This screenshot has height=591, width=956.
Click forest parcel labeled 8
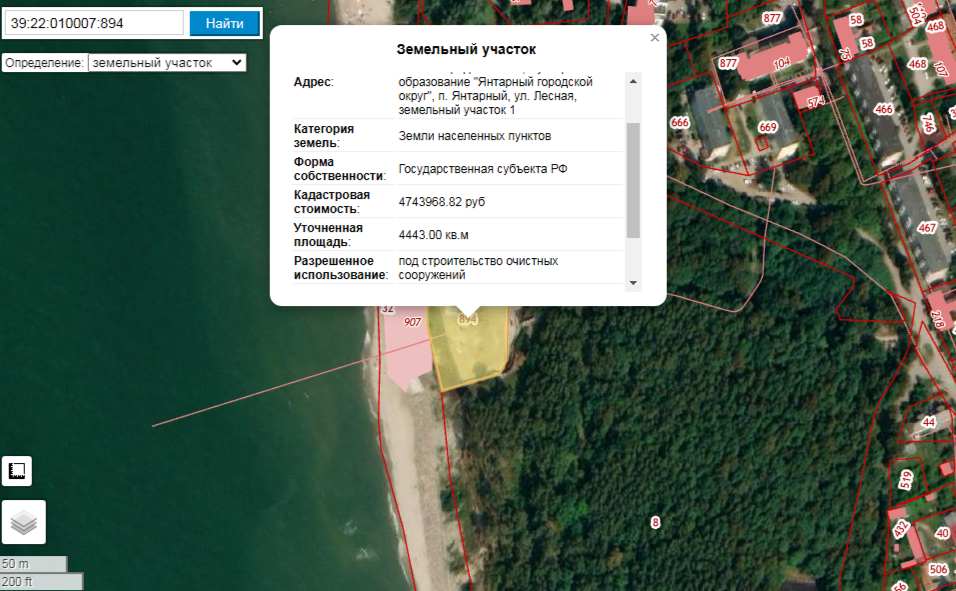pyautogui.click(x=655, y=522)
